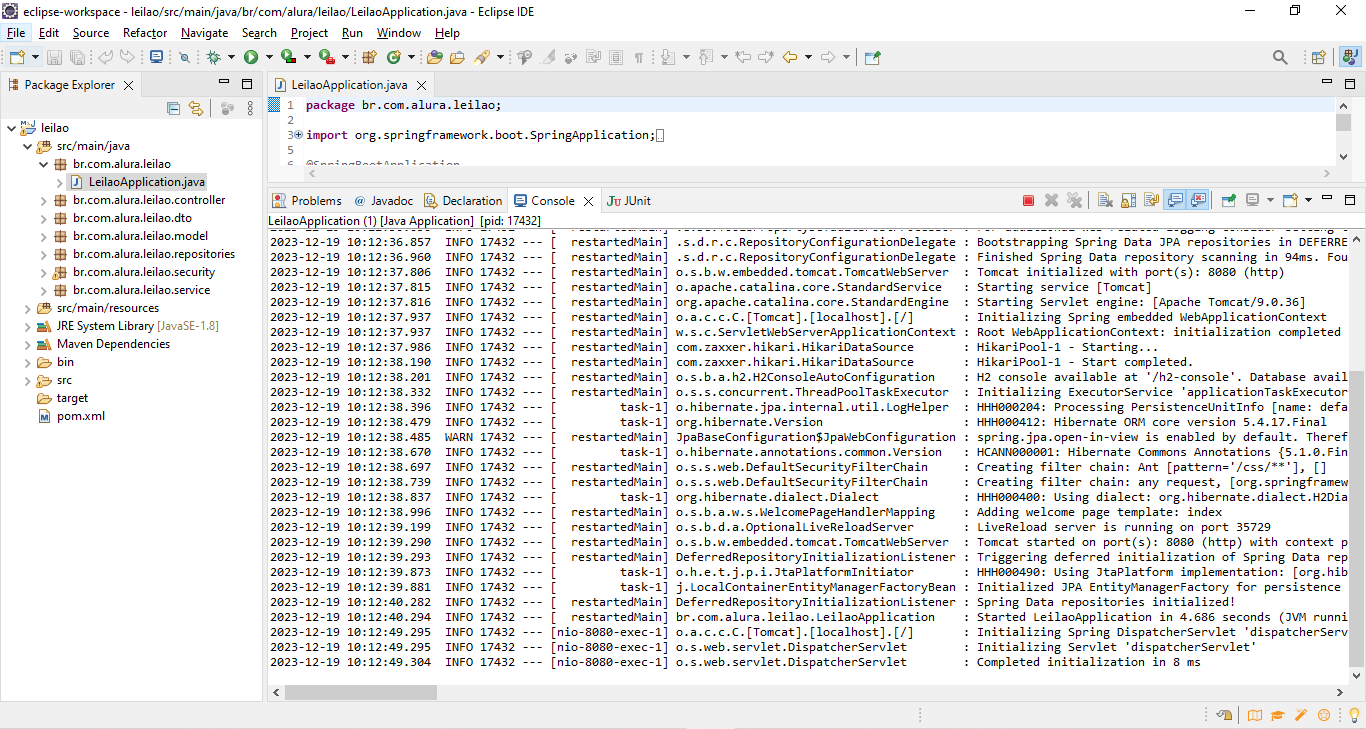Image resolution: width=1366 pixels, height=729 pixels.
Task: Switch to the JUnit tab
Action: click(x=629, y=201)
